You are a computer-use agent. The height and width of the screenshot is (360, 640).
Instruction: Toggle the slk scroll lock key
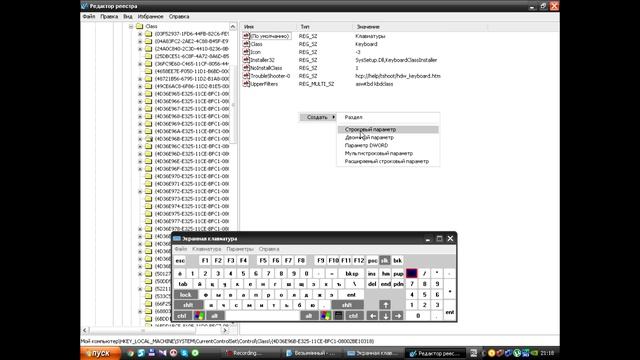pos(385,260)
